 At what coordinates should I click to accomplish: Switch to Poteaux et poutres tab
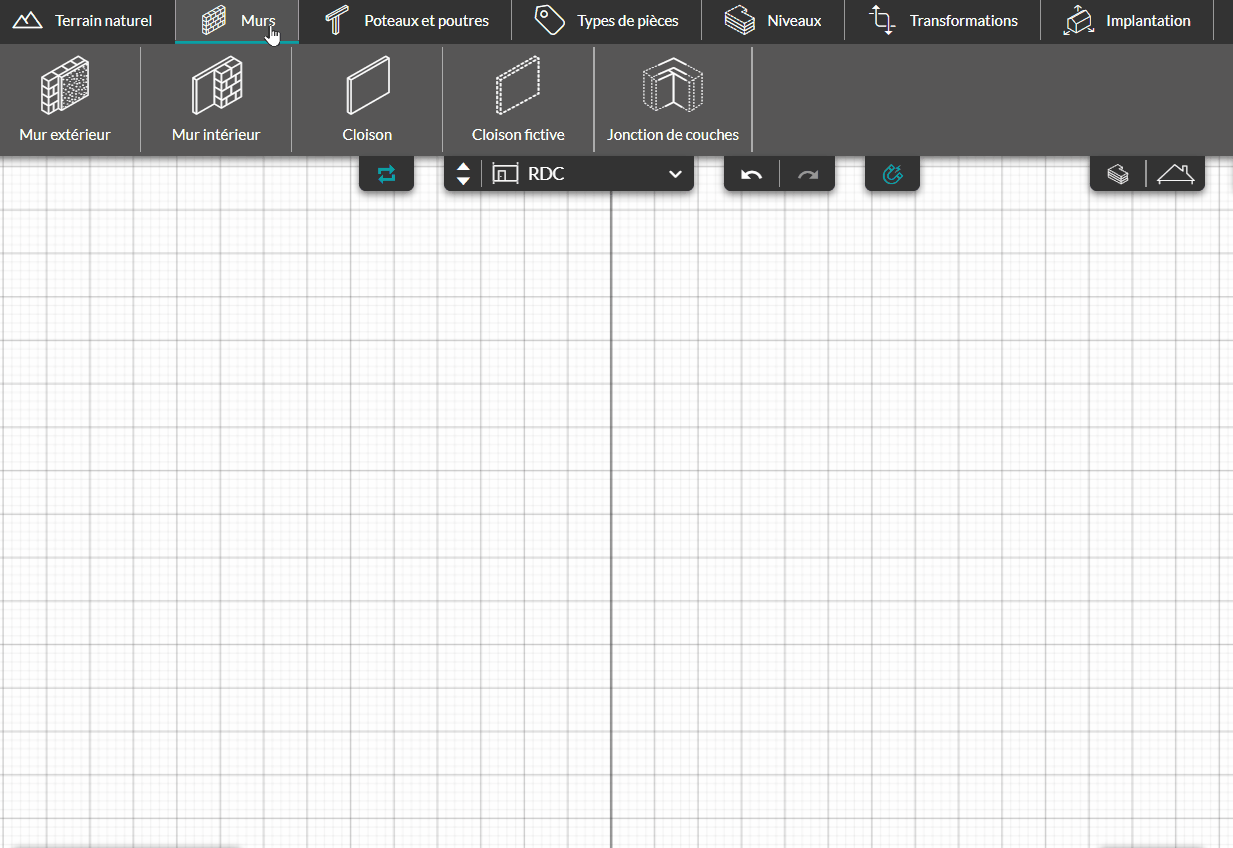coord(406,21)
